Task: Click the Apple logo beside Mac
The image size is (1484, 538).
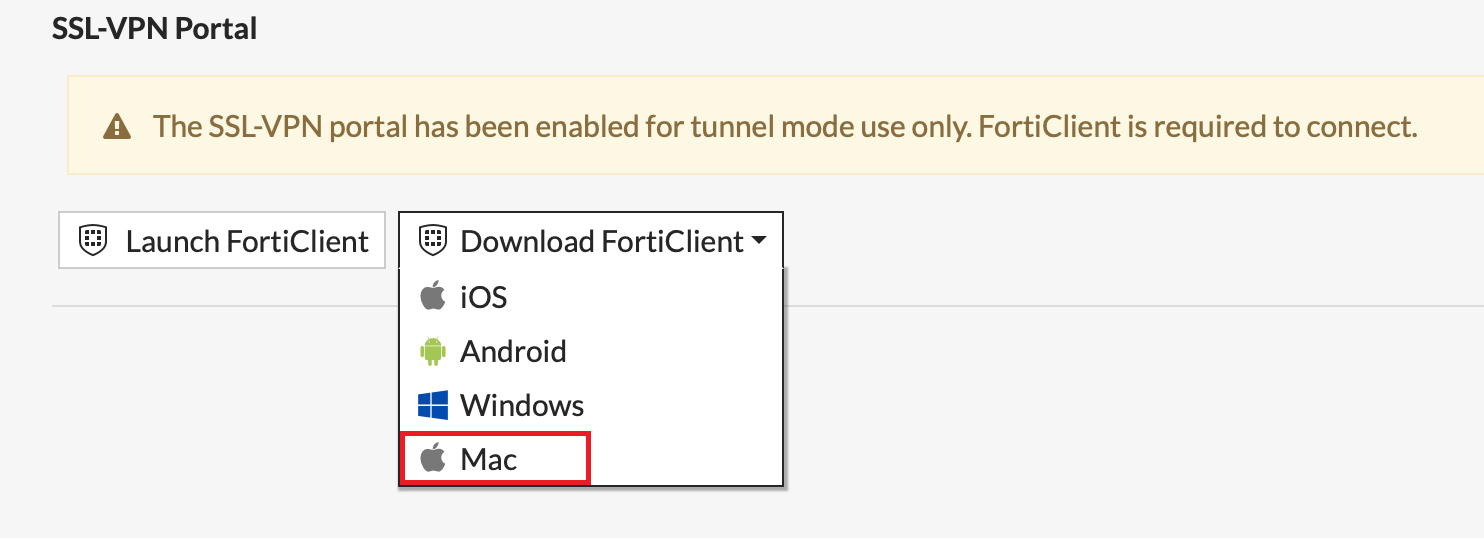Action: pos(432,459)
